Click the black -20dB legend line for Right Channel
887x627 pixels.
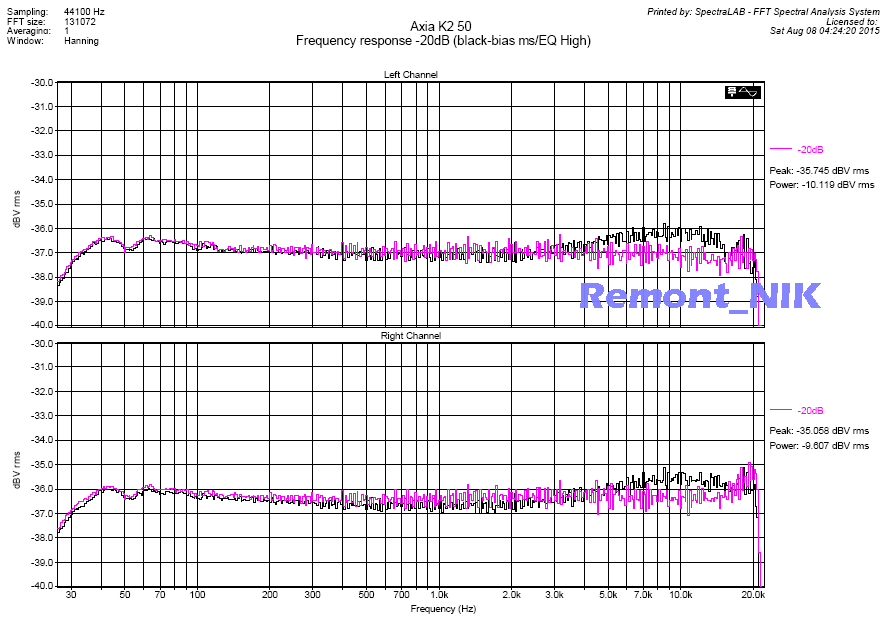click(781, 410)
